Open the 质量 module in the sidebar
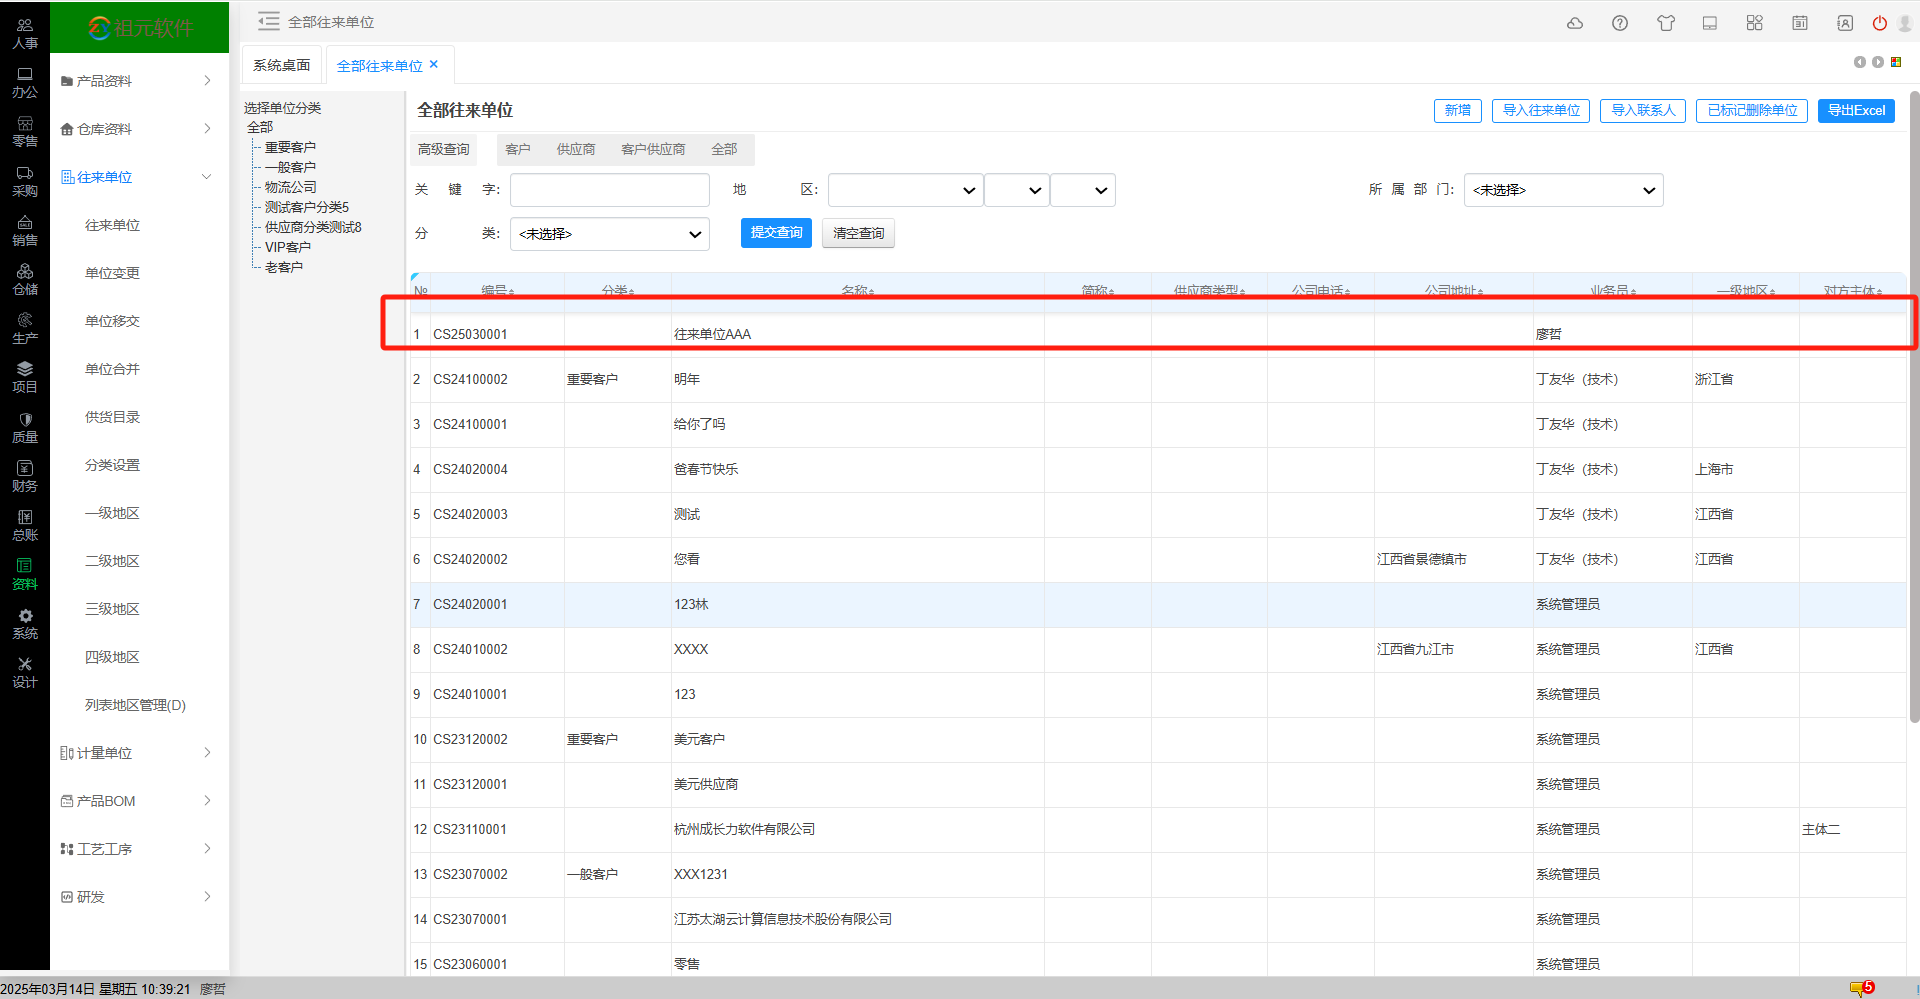The width and height of the screenshot is (1920, 999). click(x=25, y=427)
